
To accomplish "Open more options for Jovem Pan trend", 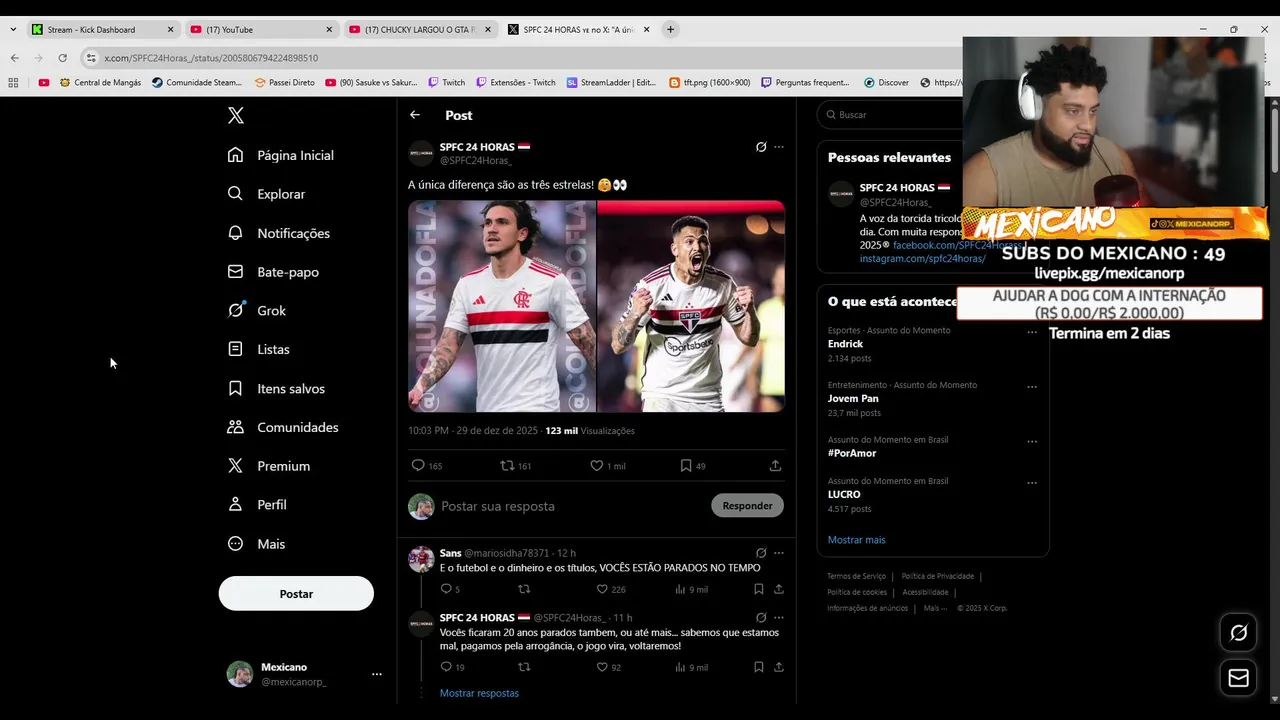I will pos(1032,387).
